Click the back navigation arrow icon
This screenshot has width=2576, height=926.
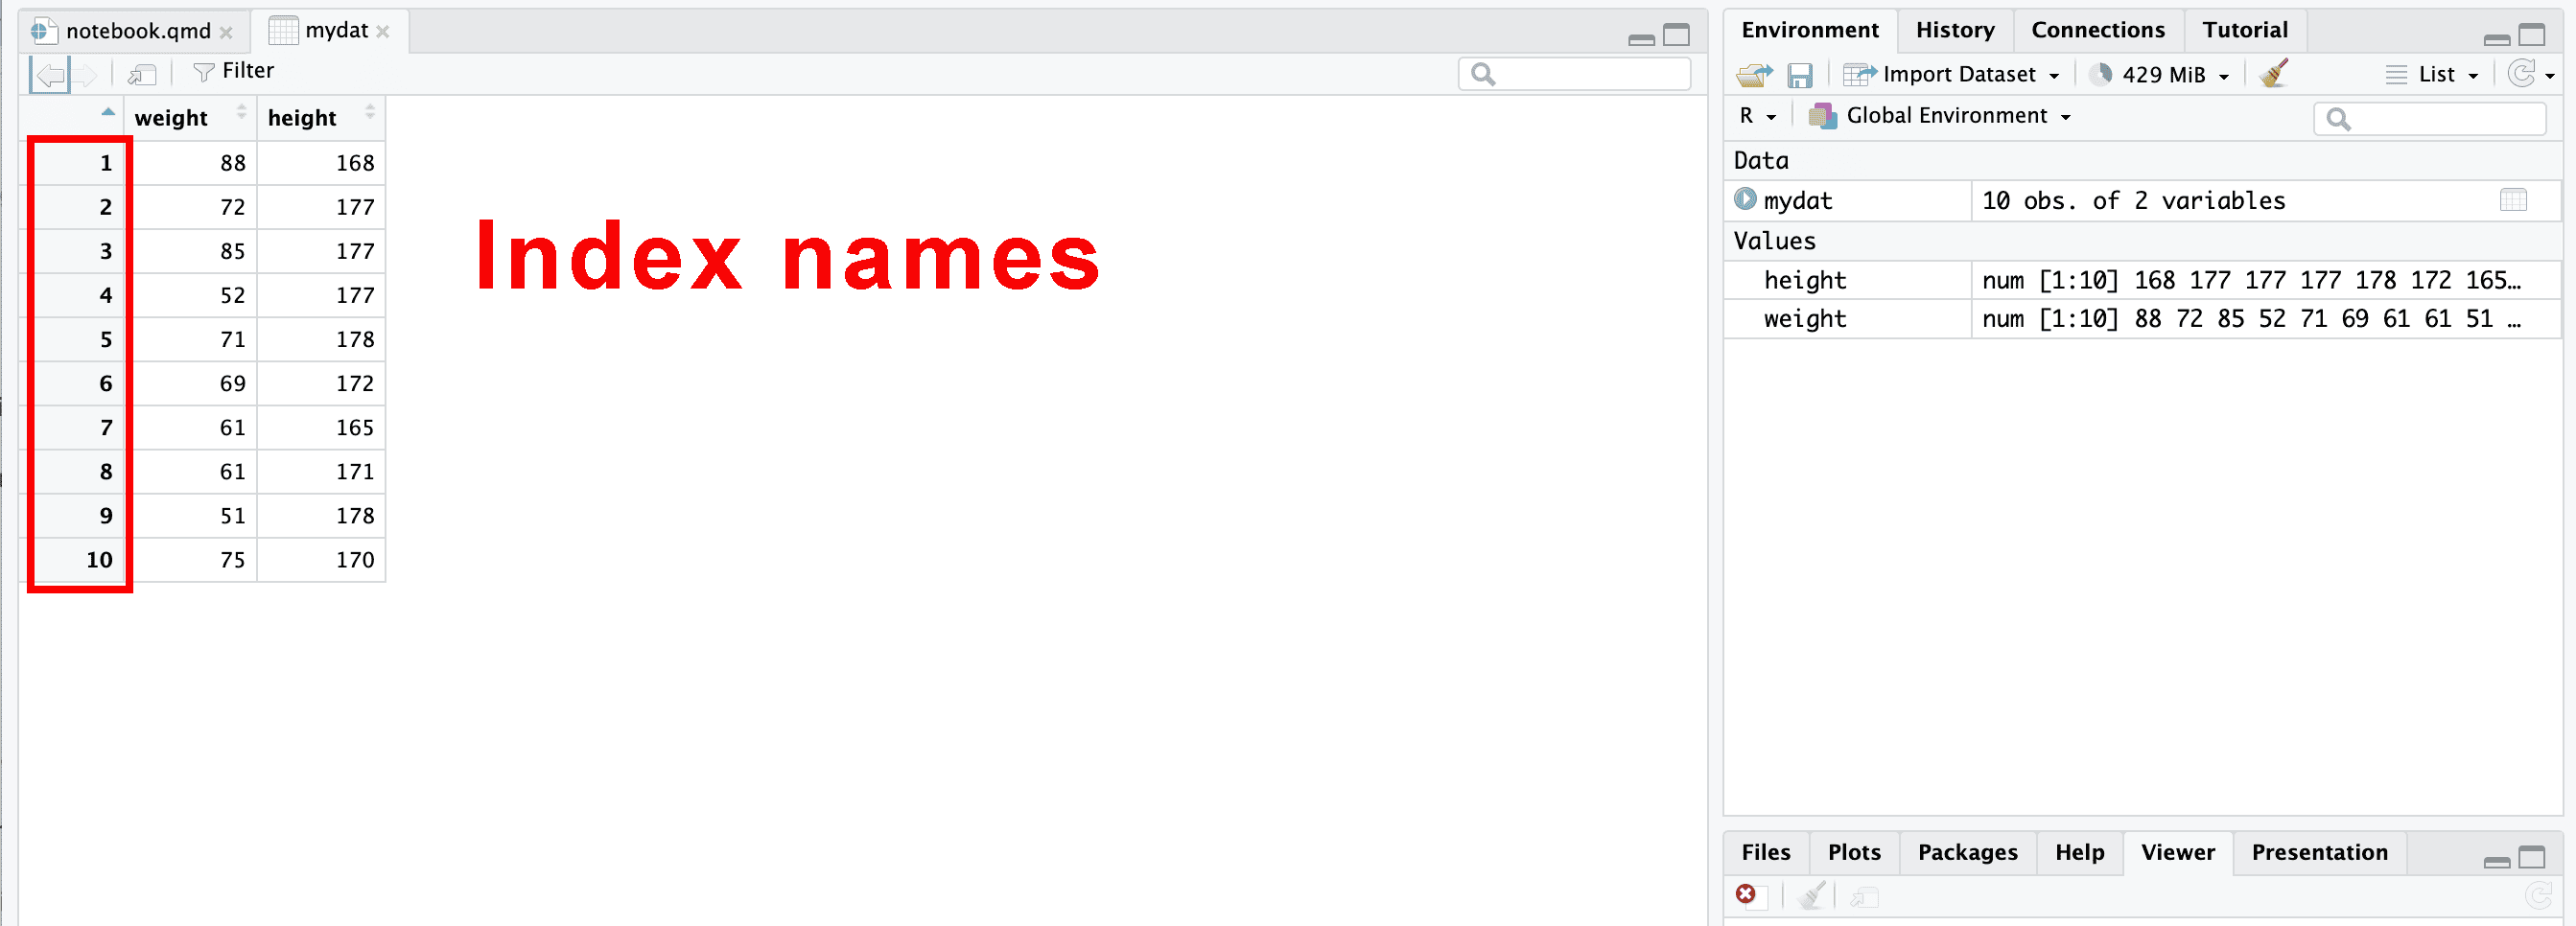[x=50, y=74]
